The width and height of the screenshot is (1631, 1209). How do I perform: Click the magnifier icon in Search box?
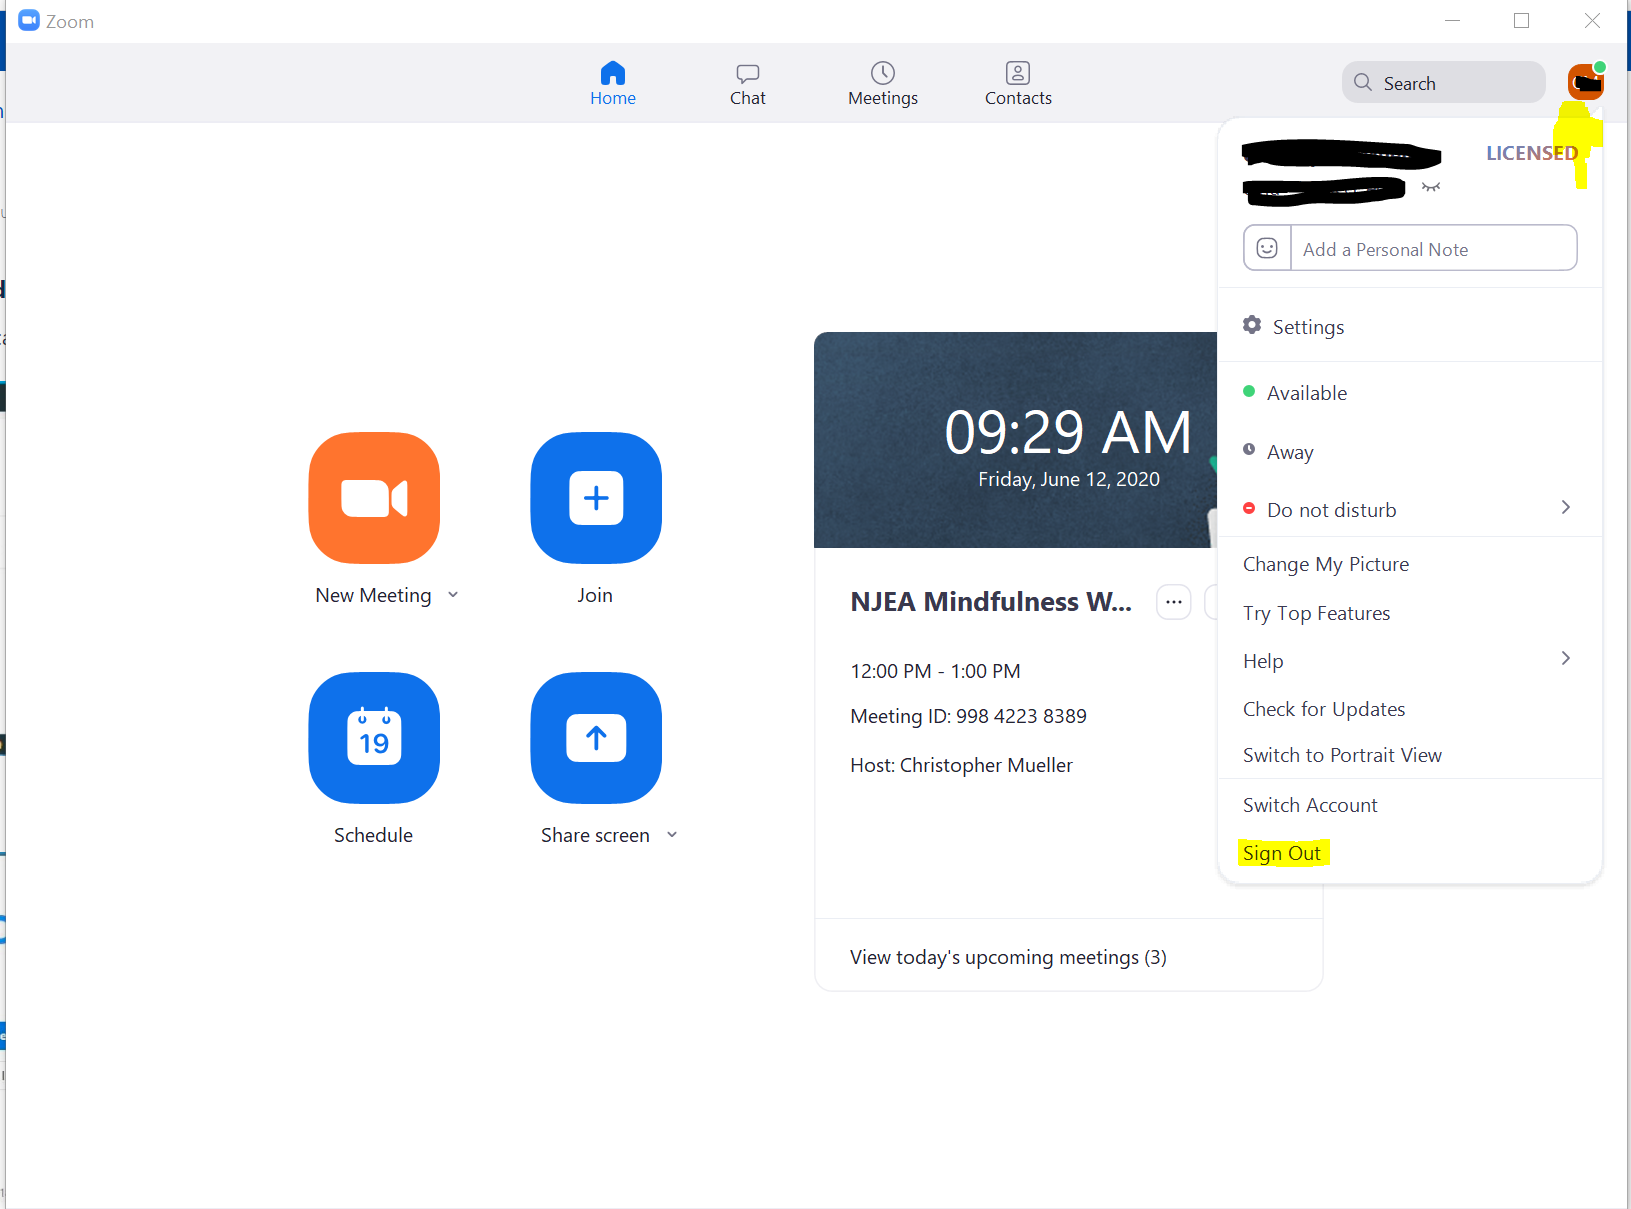(1363, 82)
